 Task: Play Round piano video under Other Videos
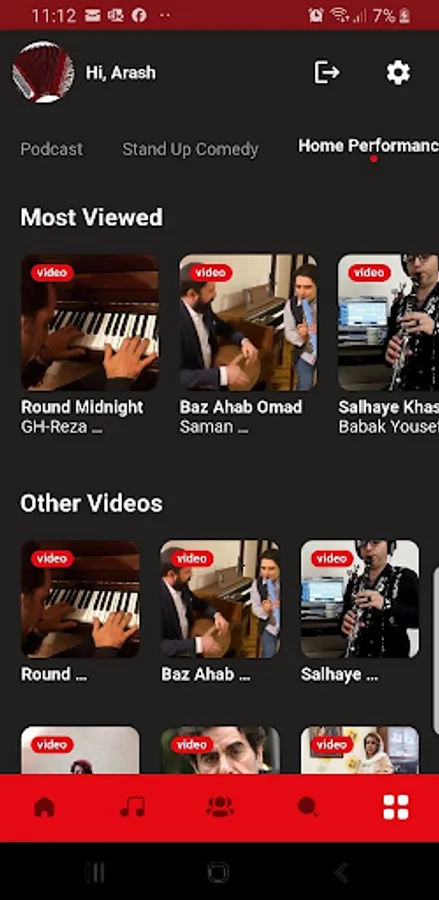pos(80,599)
